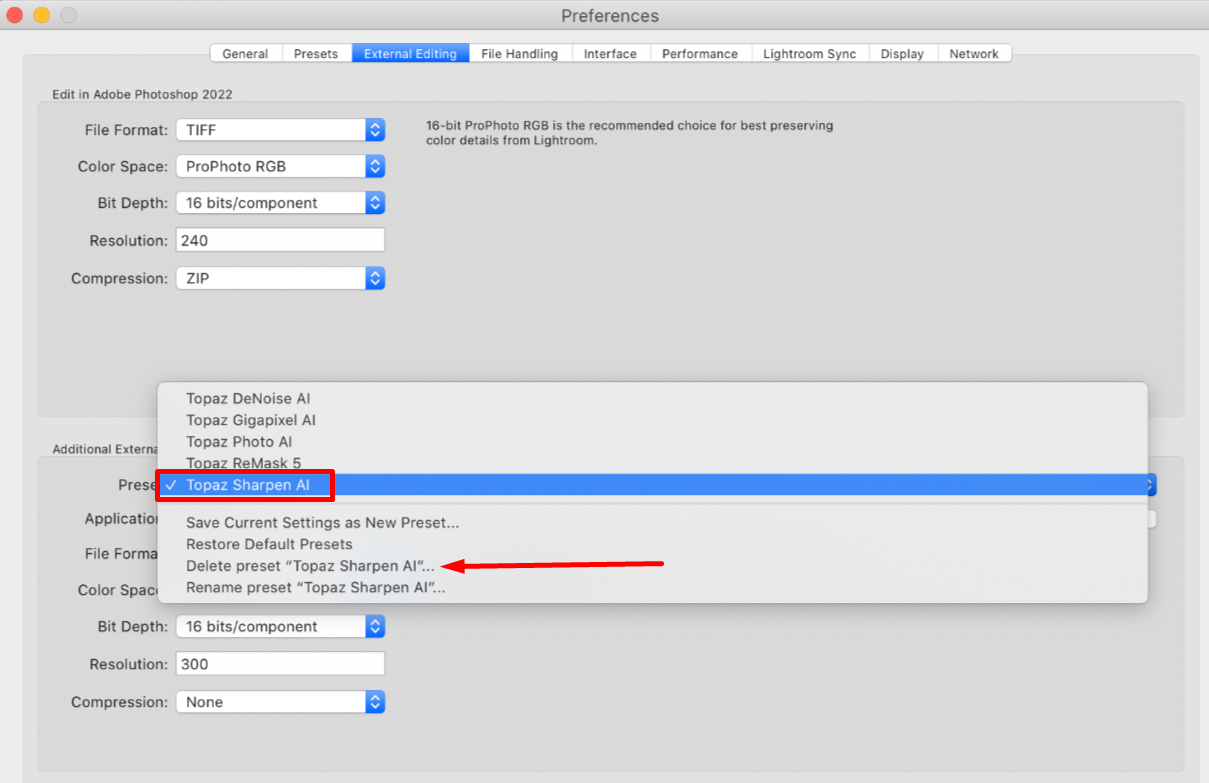1209x783 pixels.
Task: Click Save Current Settings as New Preset
Action: click(322, 522)
